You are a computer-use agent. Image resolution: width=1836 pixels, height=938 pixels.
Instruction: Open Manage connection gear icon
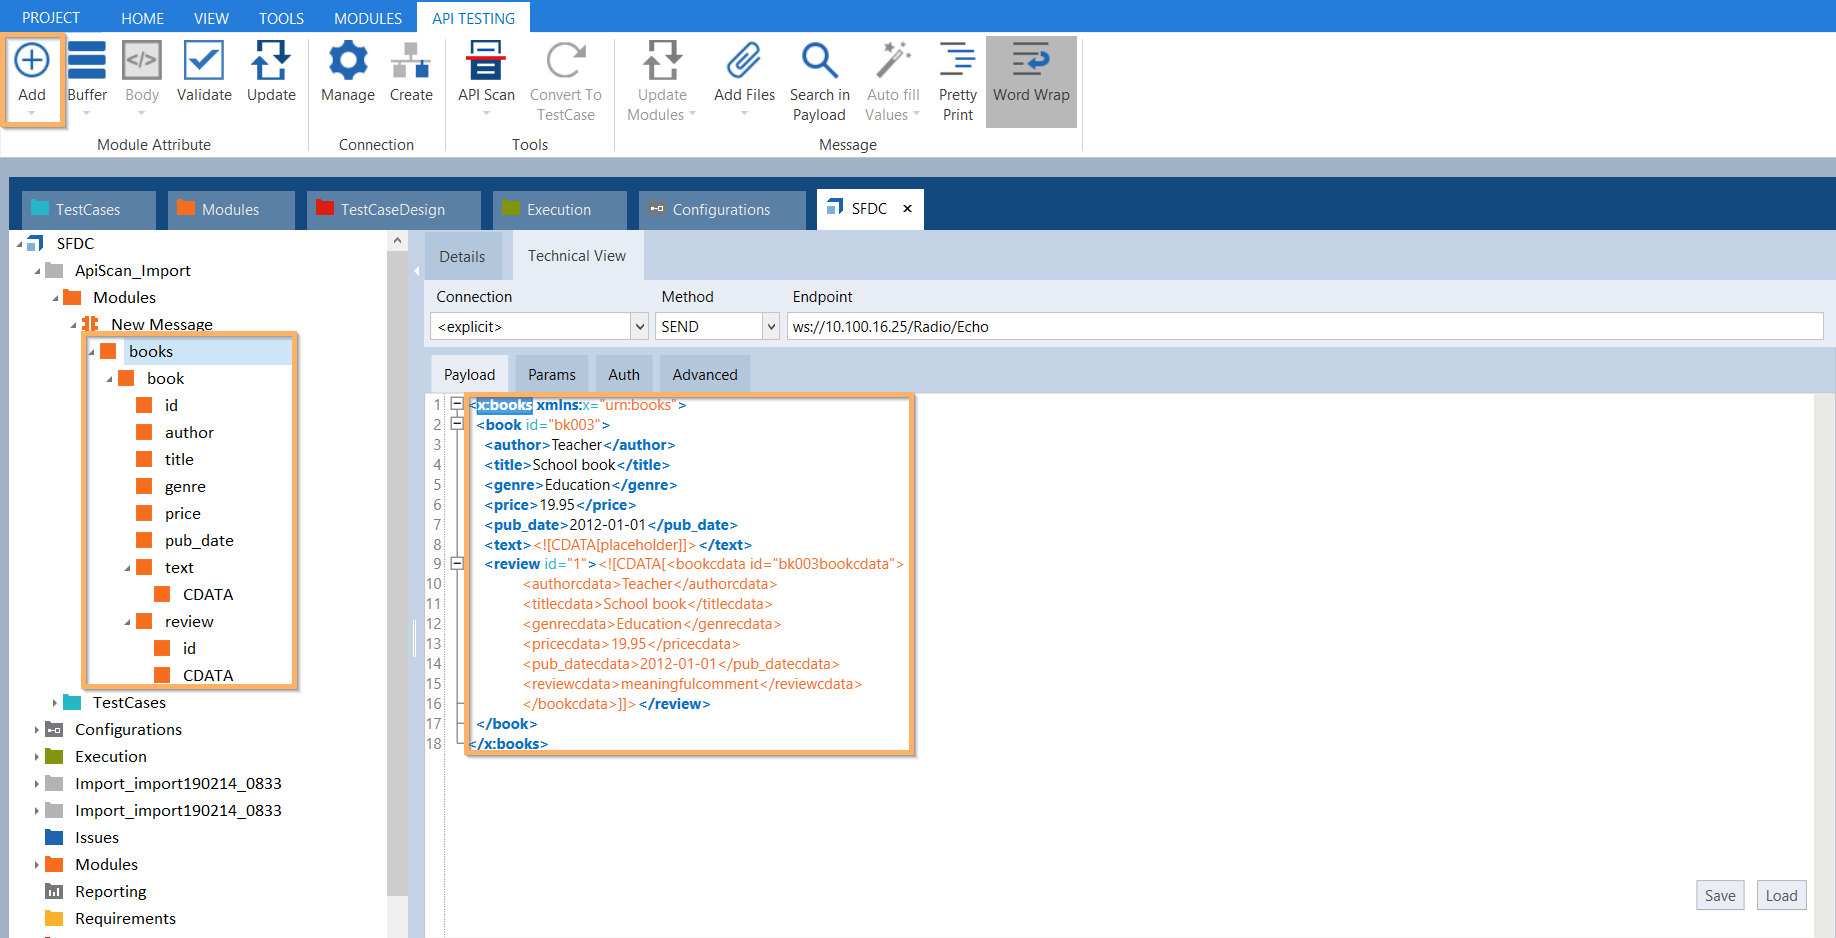(347, 62)
